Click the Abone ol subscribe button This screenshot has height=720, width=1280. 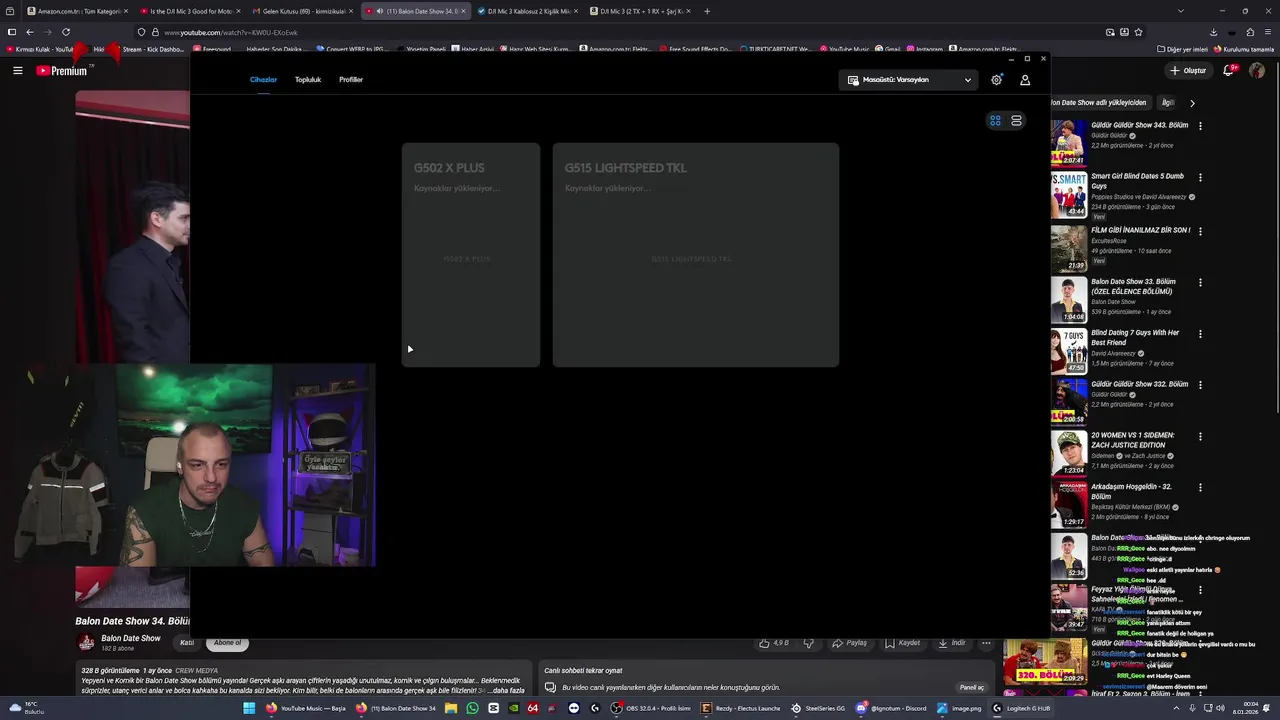click(227, 643)
